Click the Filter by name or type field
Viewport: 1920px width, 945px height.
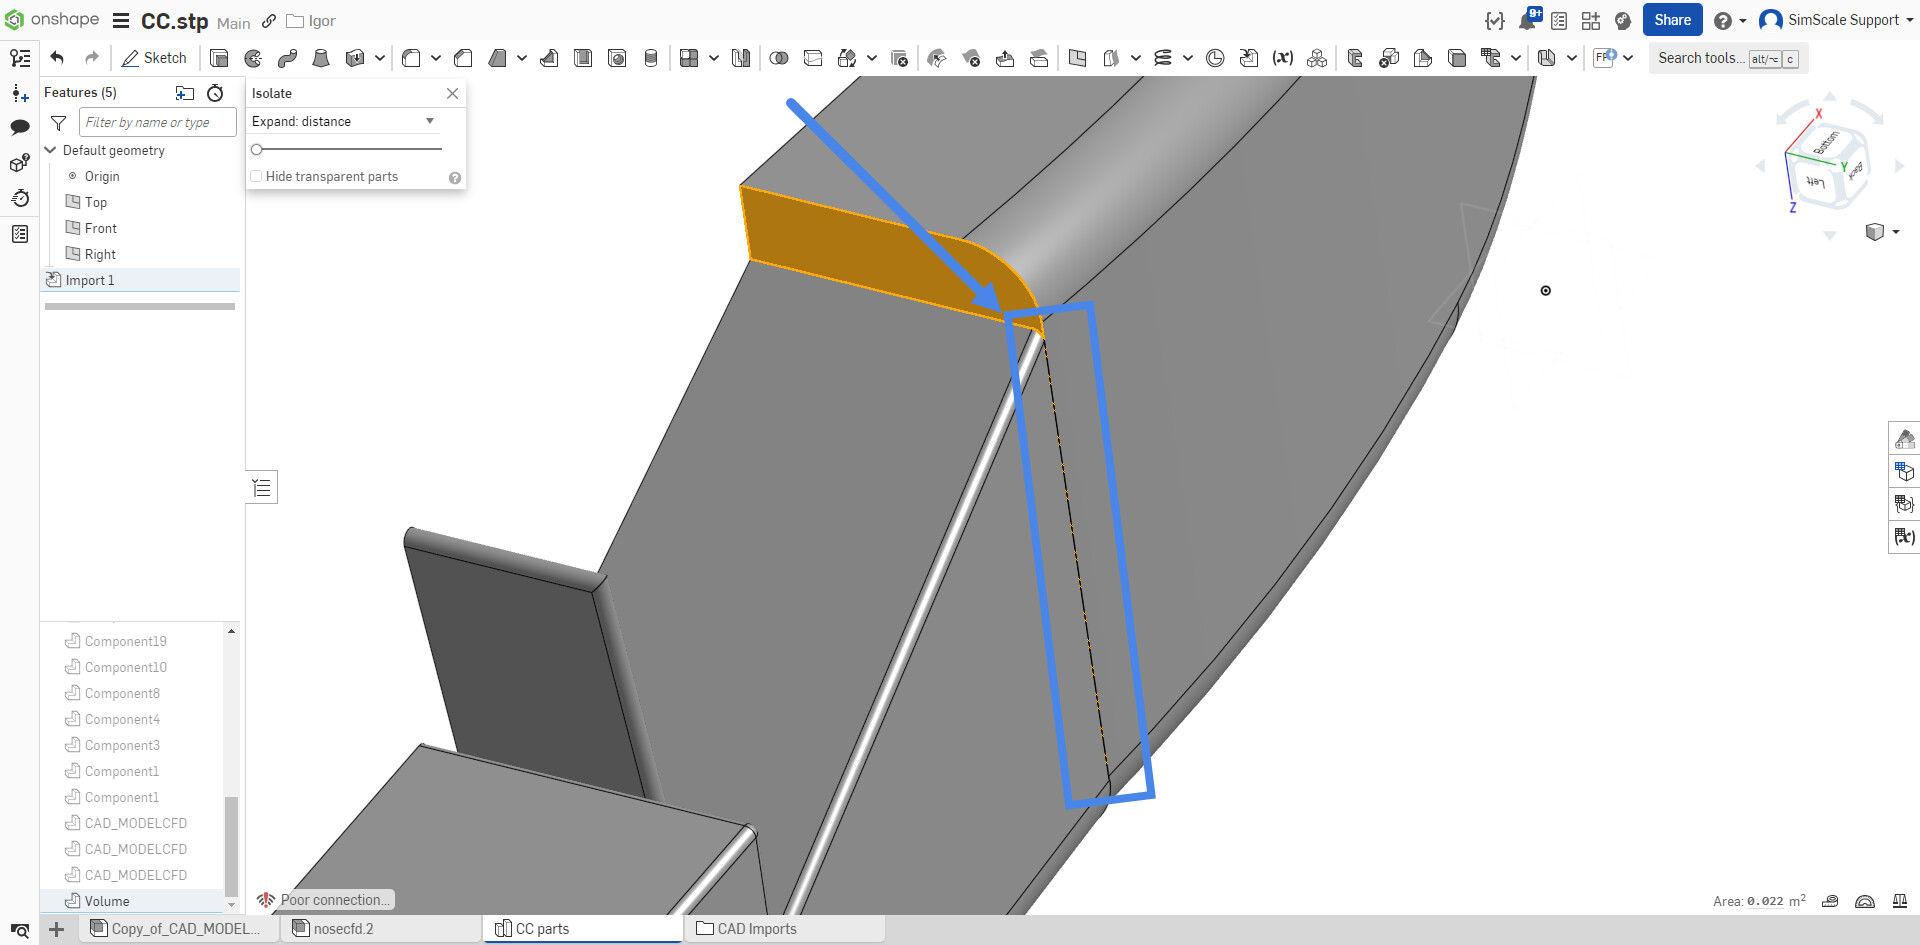pyautogui.click(x=158, y=122)
